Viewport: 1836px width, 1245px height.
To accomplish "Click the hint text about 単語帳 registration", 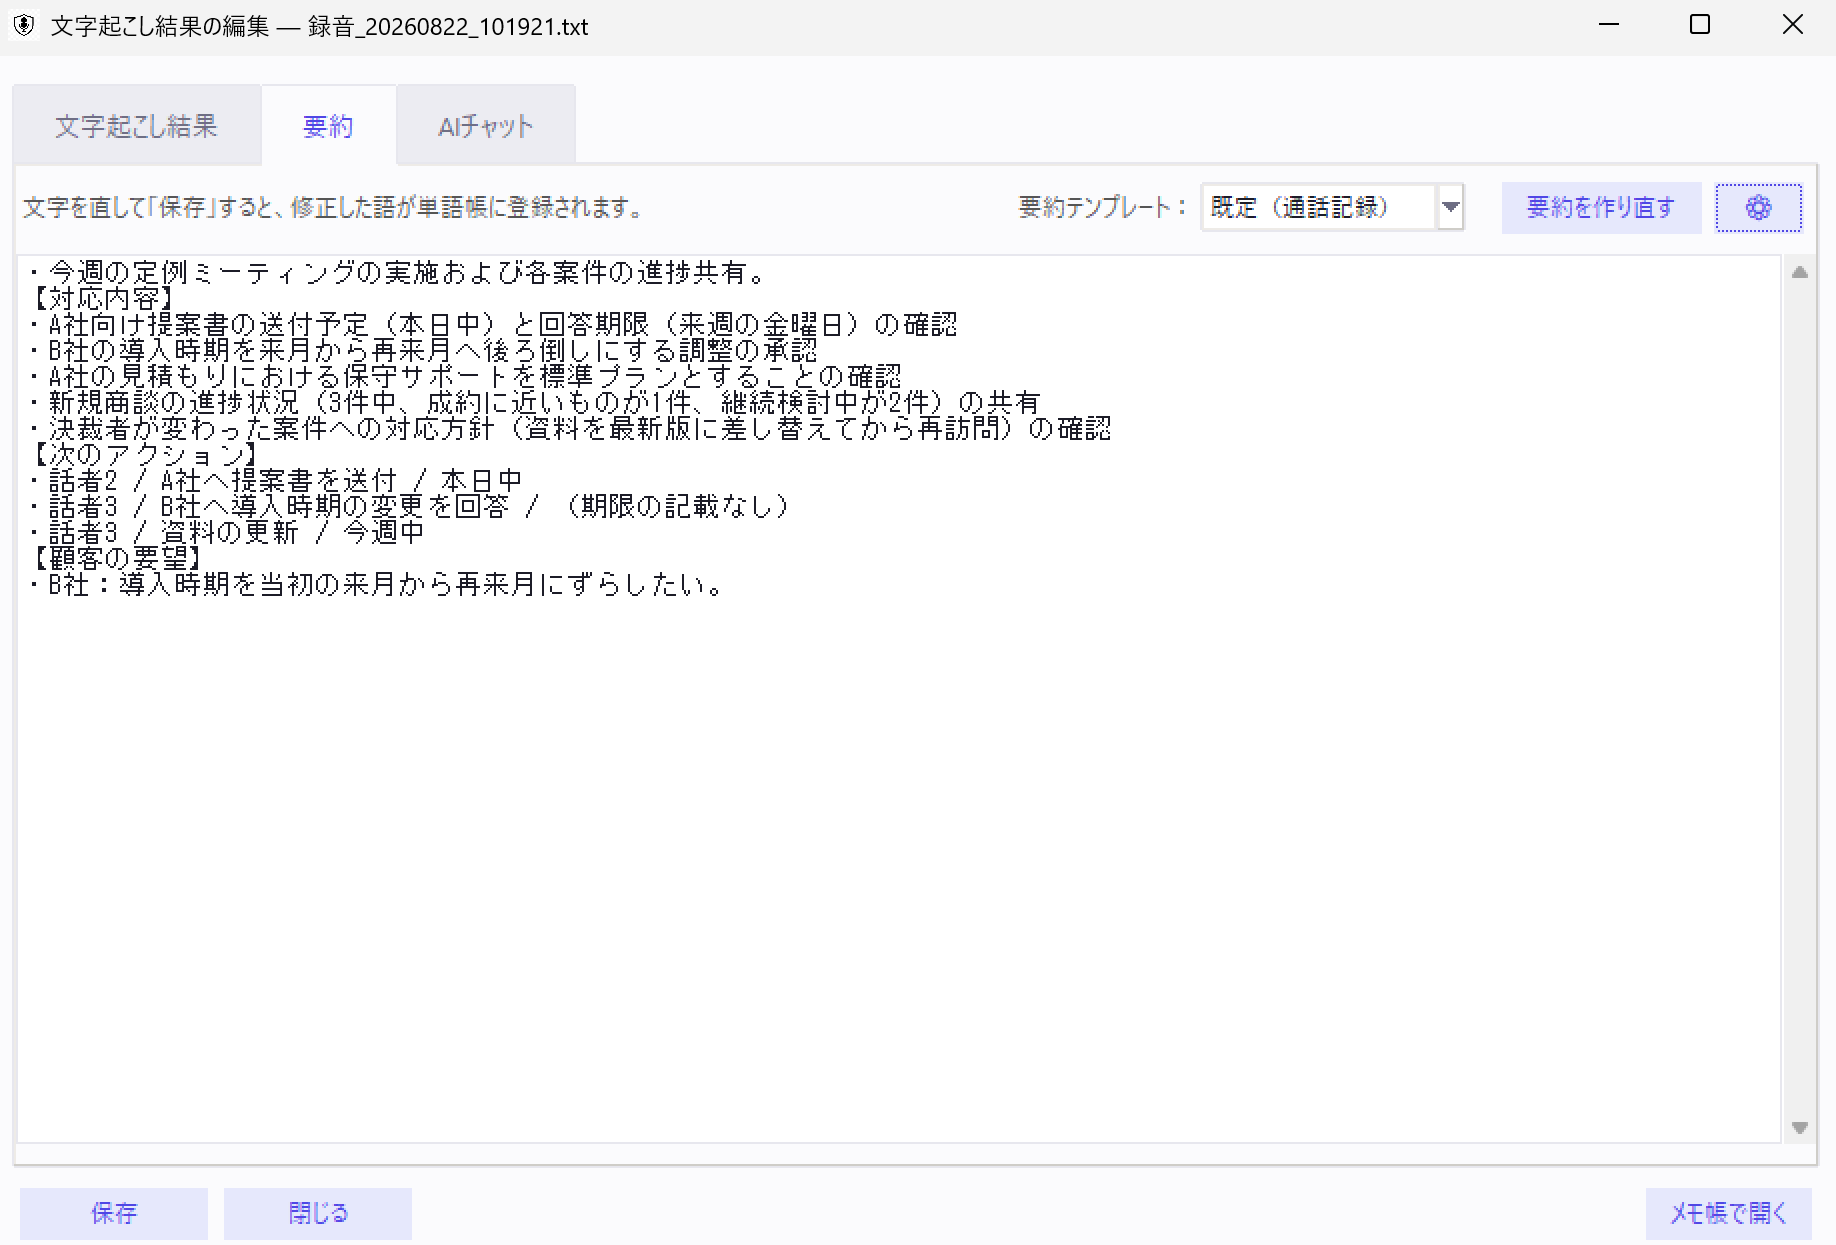I will coord(333,208).
